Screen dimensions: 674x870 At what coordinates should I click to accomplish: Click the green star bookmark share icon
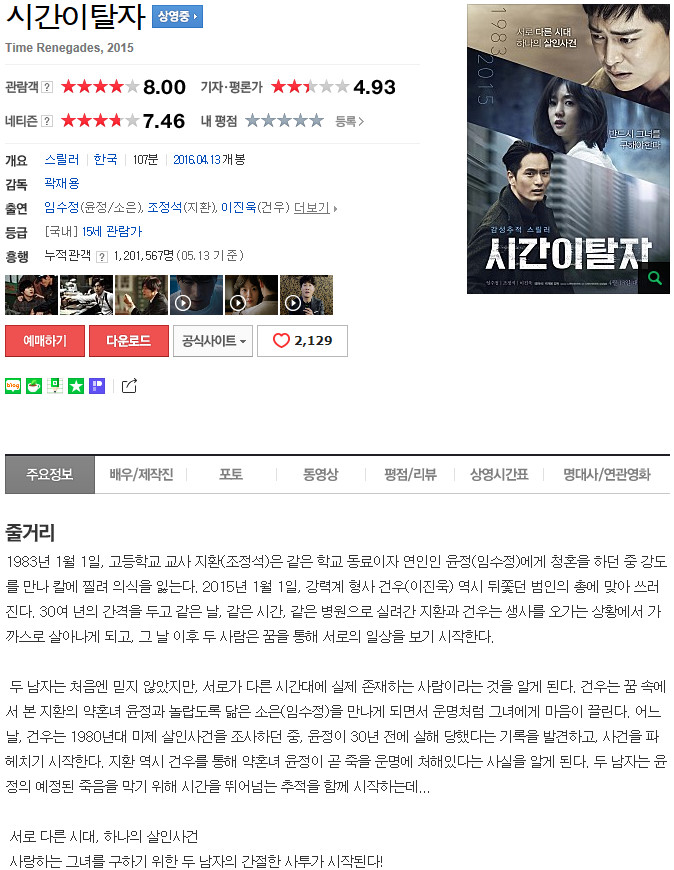(x=76, y=386)
